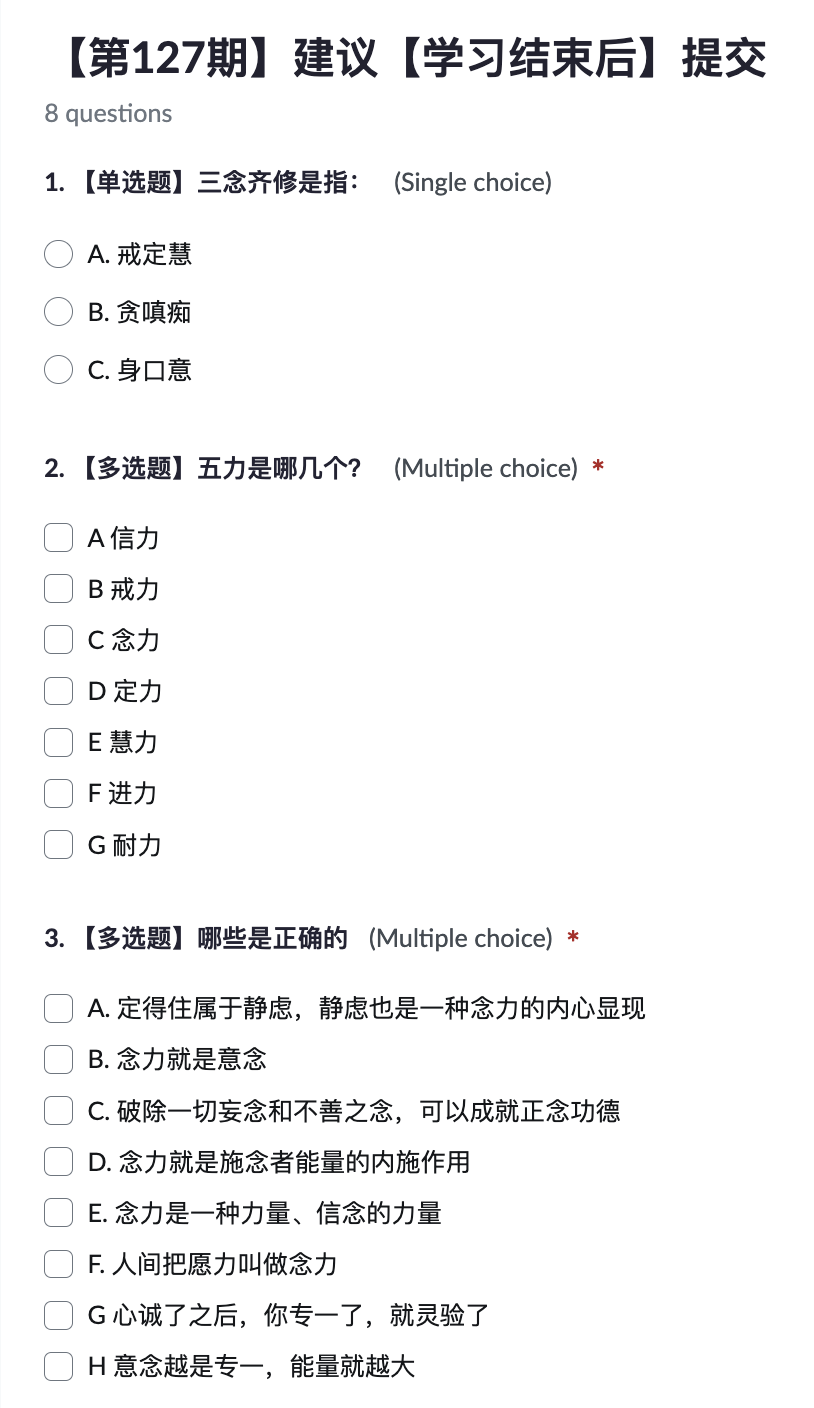Viewport: 814px width, 1408px height.
Task: Tick option B. 念力就是意念
Action: 59,1059
